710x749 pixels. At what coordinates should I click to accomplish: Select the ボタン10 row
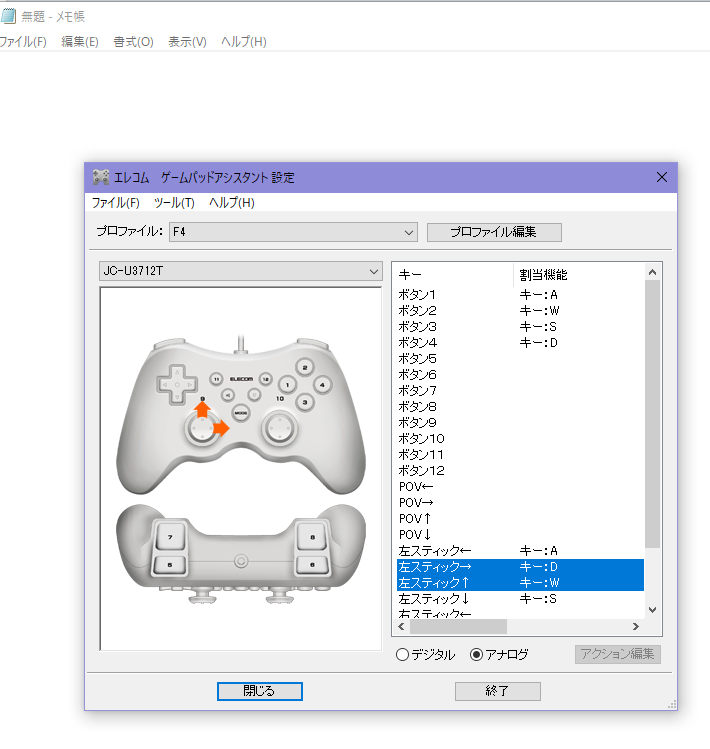coord(520,439)
